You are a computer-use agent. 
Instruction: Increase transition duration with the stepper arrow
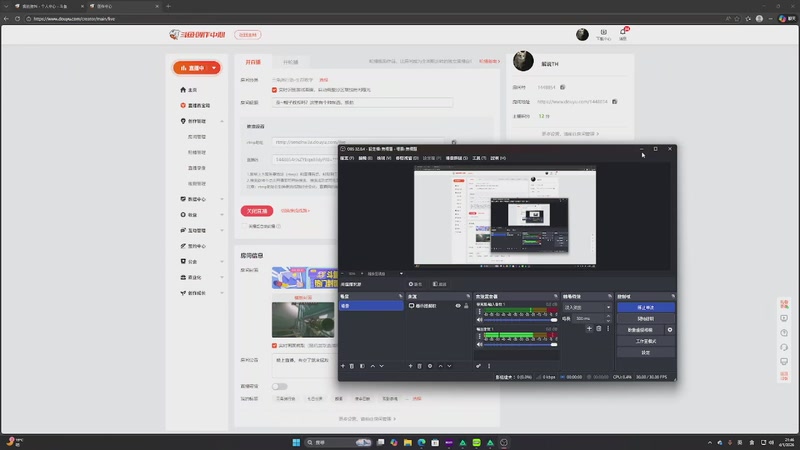608,316
